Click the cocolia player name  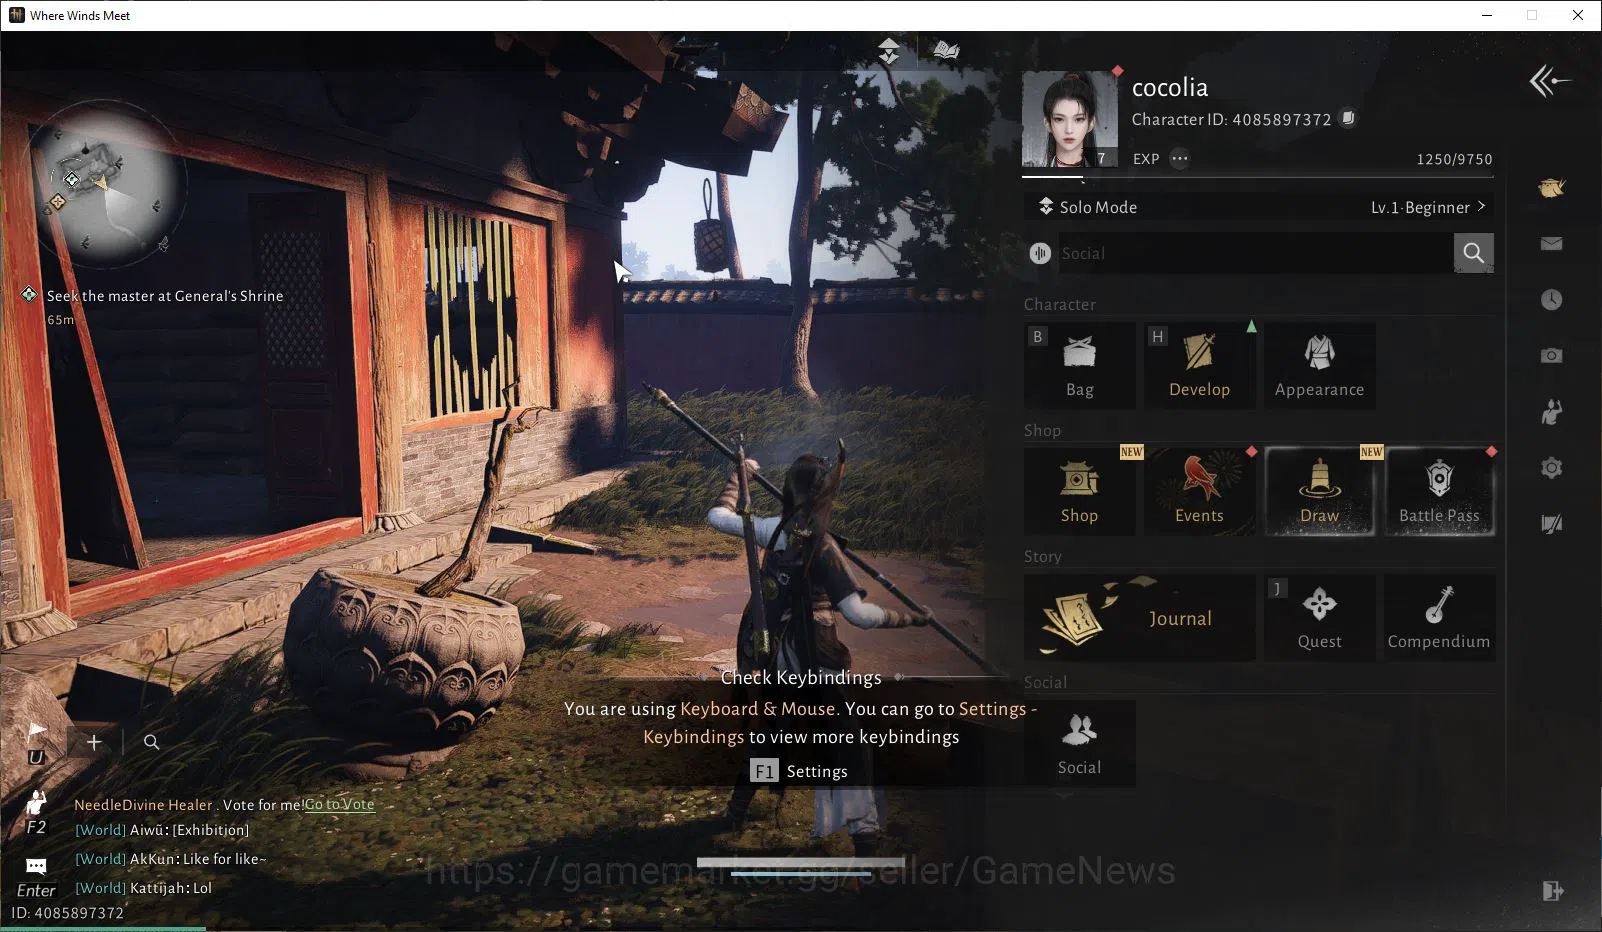pos(1170,88)
